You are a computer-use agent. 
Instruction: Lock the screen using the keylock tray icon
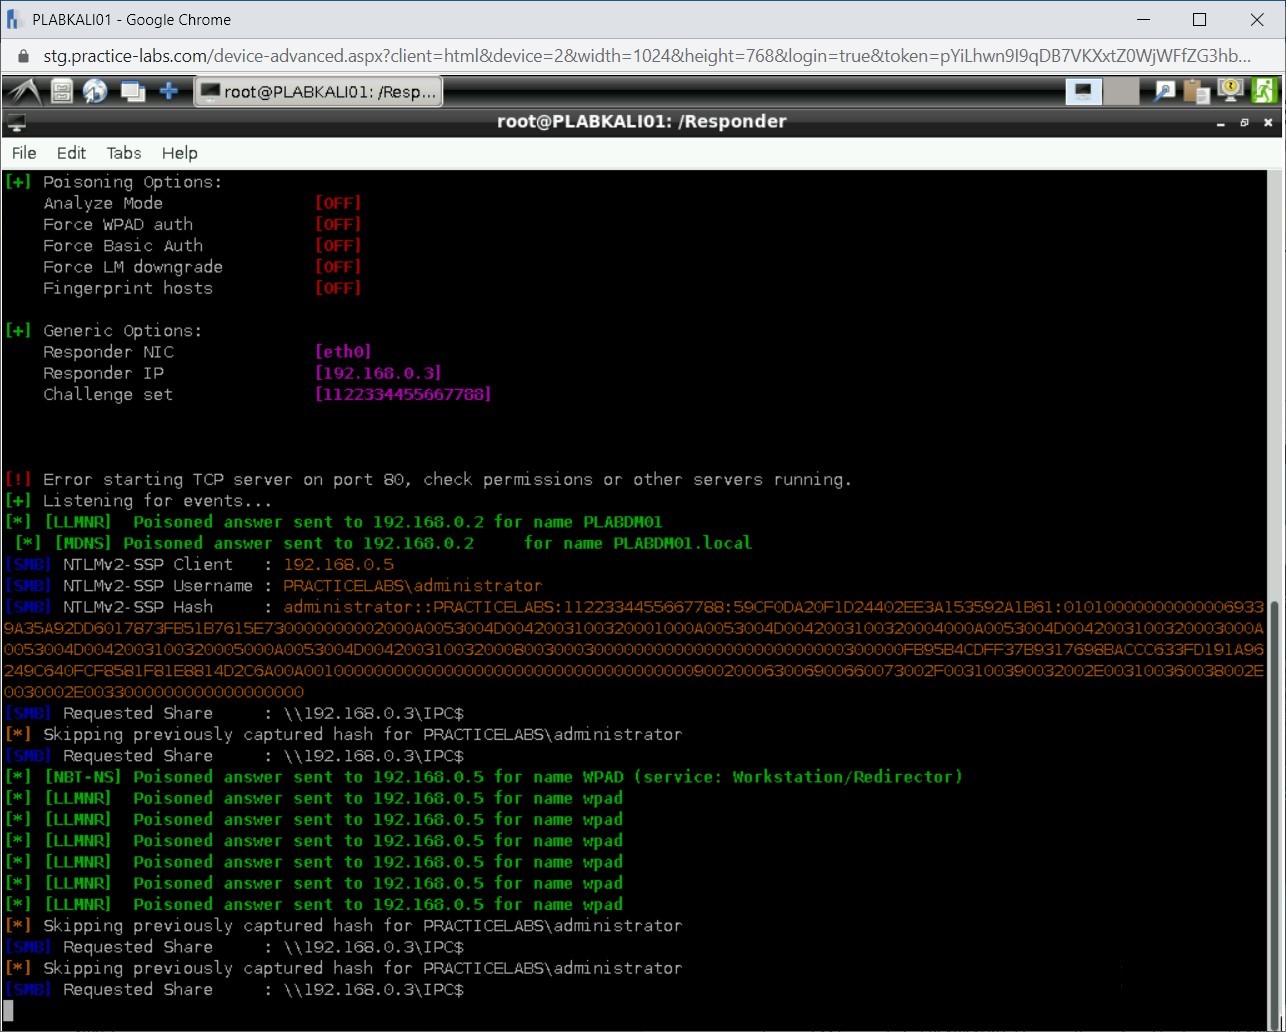(x=1228, y=91)
